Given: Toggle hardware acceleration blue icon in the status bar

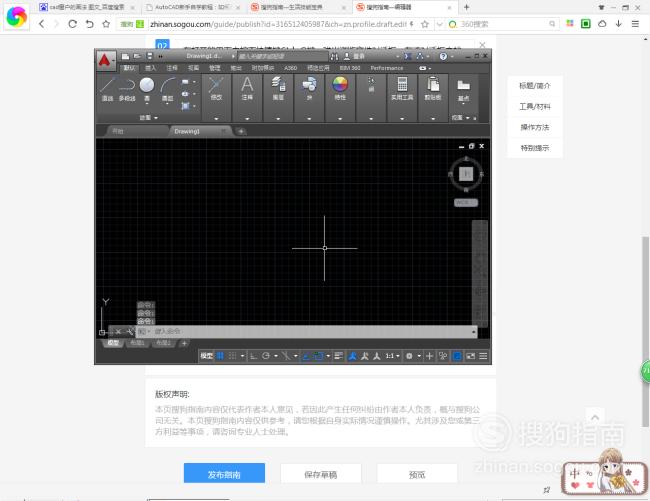Looking at the screenshot, I should tap(457, 356).
